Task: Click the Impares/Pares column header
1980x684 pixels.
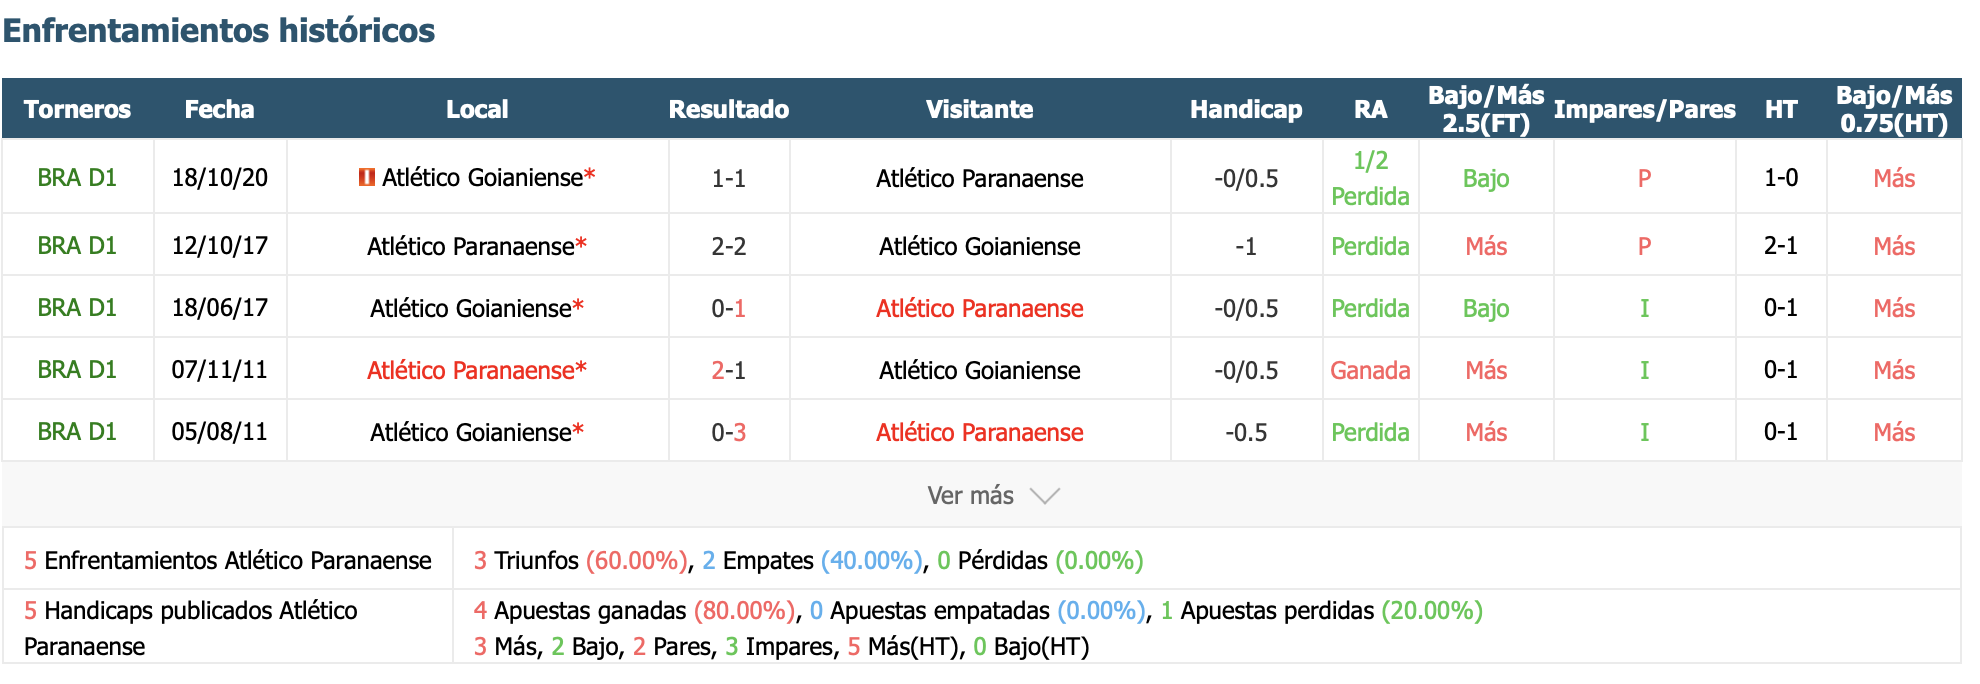Action: click(1644, 109)
